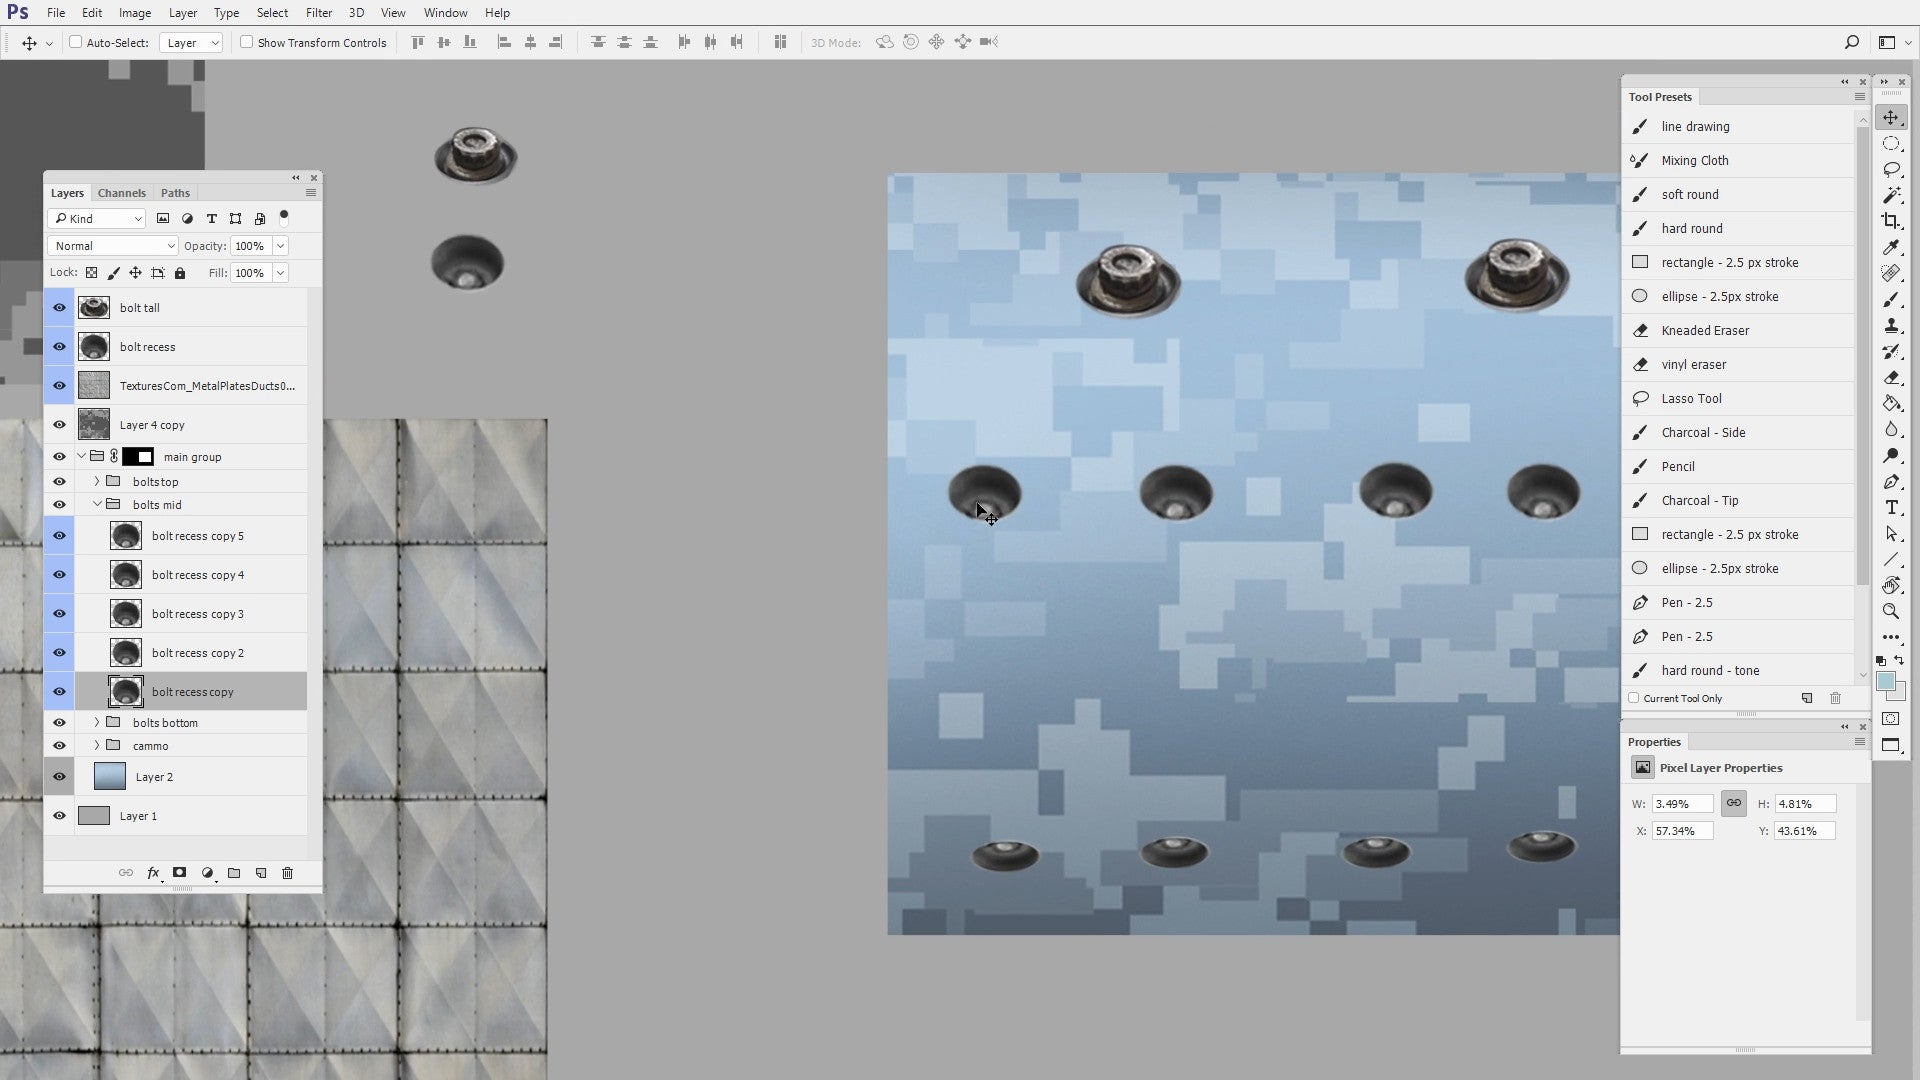Switch to the Channels tab
This screenshot has width=1920, height=1080.
point(122,192)
